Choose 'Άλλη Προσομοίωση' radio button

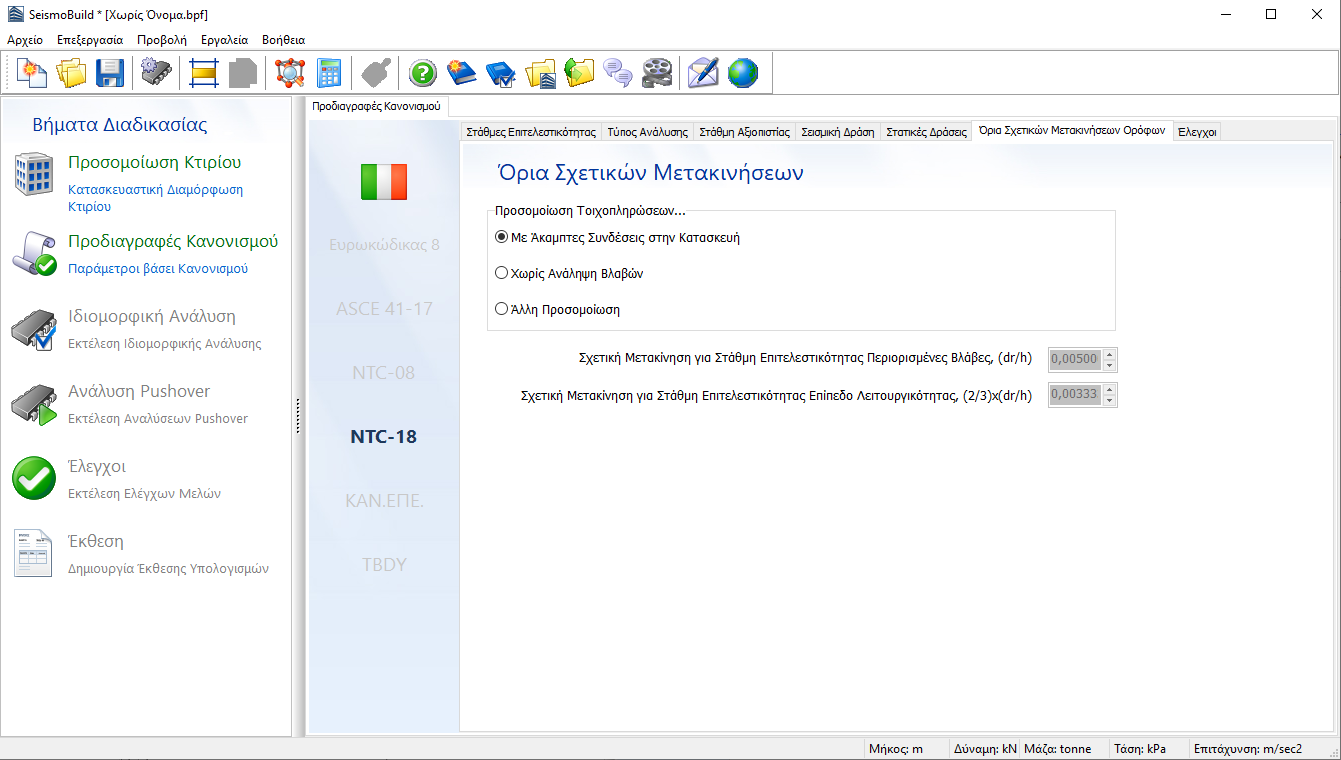502,309
